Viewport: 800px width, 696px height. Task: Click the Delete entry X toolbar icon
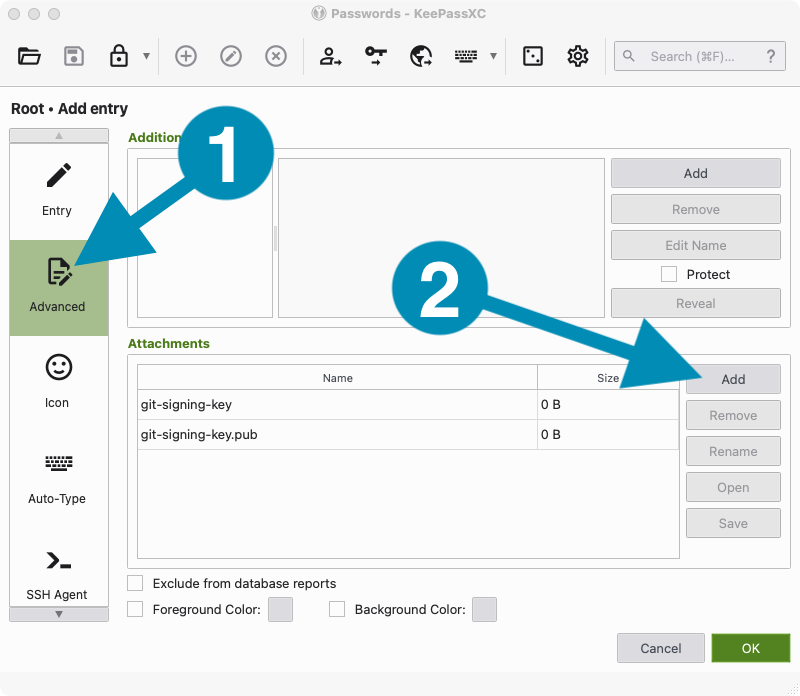pyautogui.click(x=276, y=56)
